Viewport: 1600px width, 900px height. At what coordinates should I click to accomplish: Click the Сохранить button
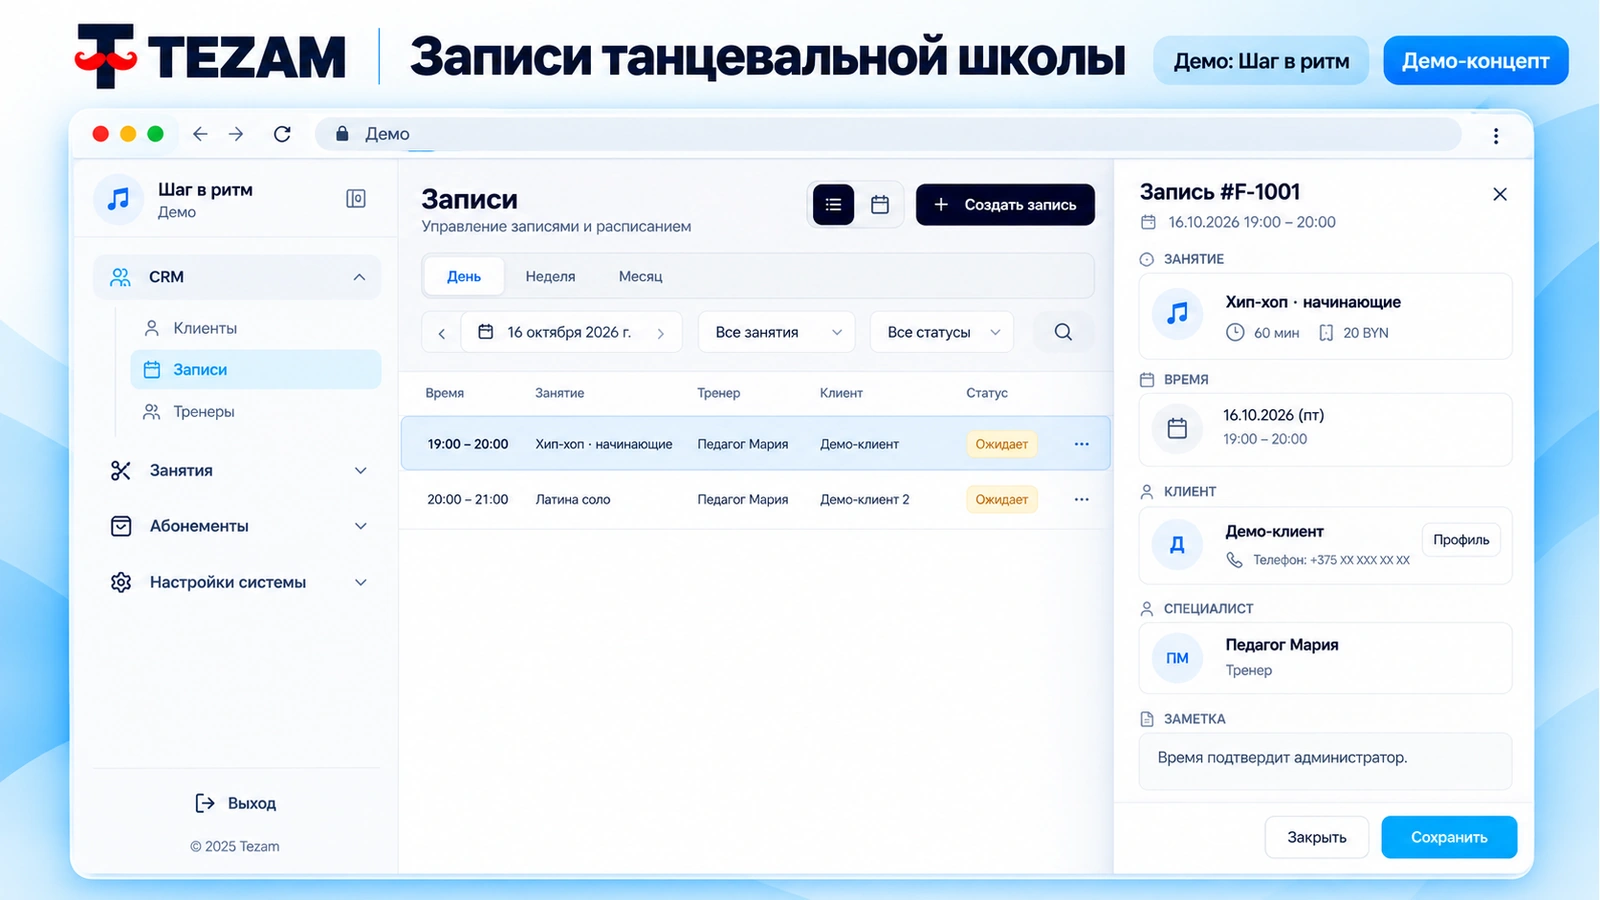[x=1449, y=837]
